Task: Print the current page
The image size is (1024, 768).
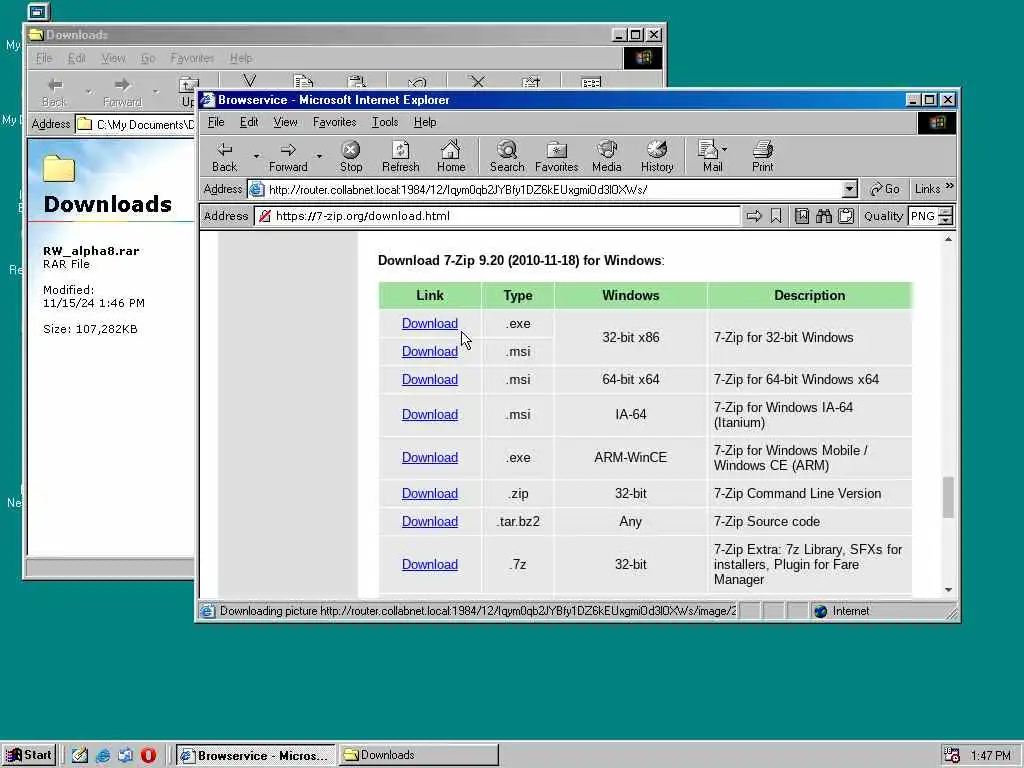Action: pos(762,157)
